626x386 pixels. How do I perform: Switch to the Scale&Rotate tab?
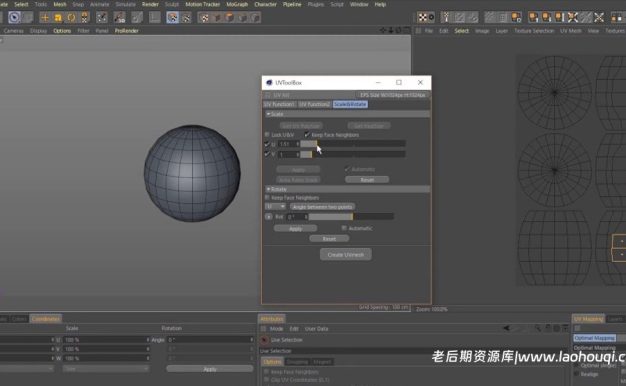(350, 104)
